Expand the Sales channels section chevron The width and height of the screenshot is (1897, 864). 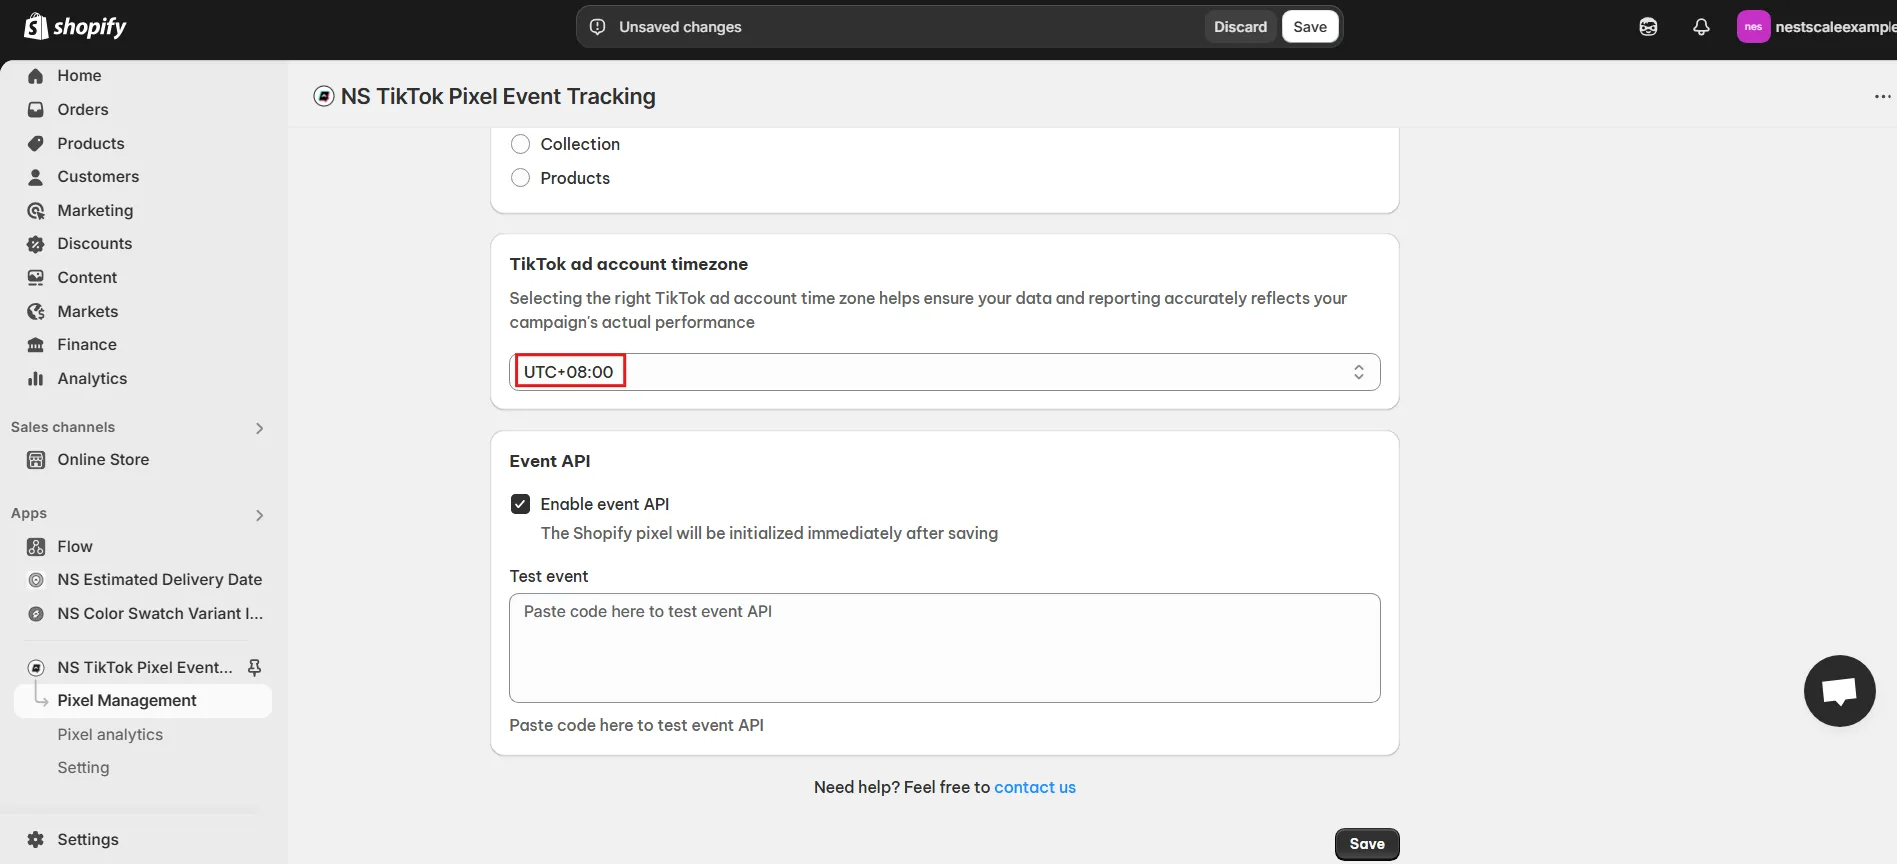[x=259, y=428]
